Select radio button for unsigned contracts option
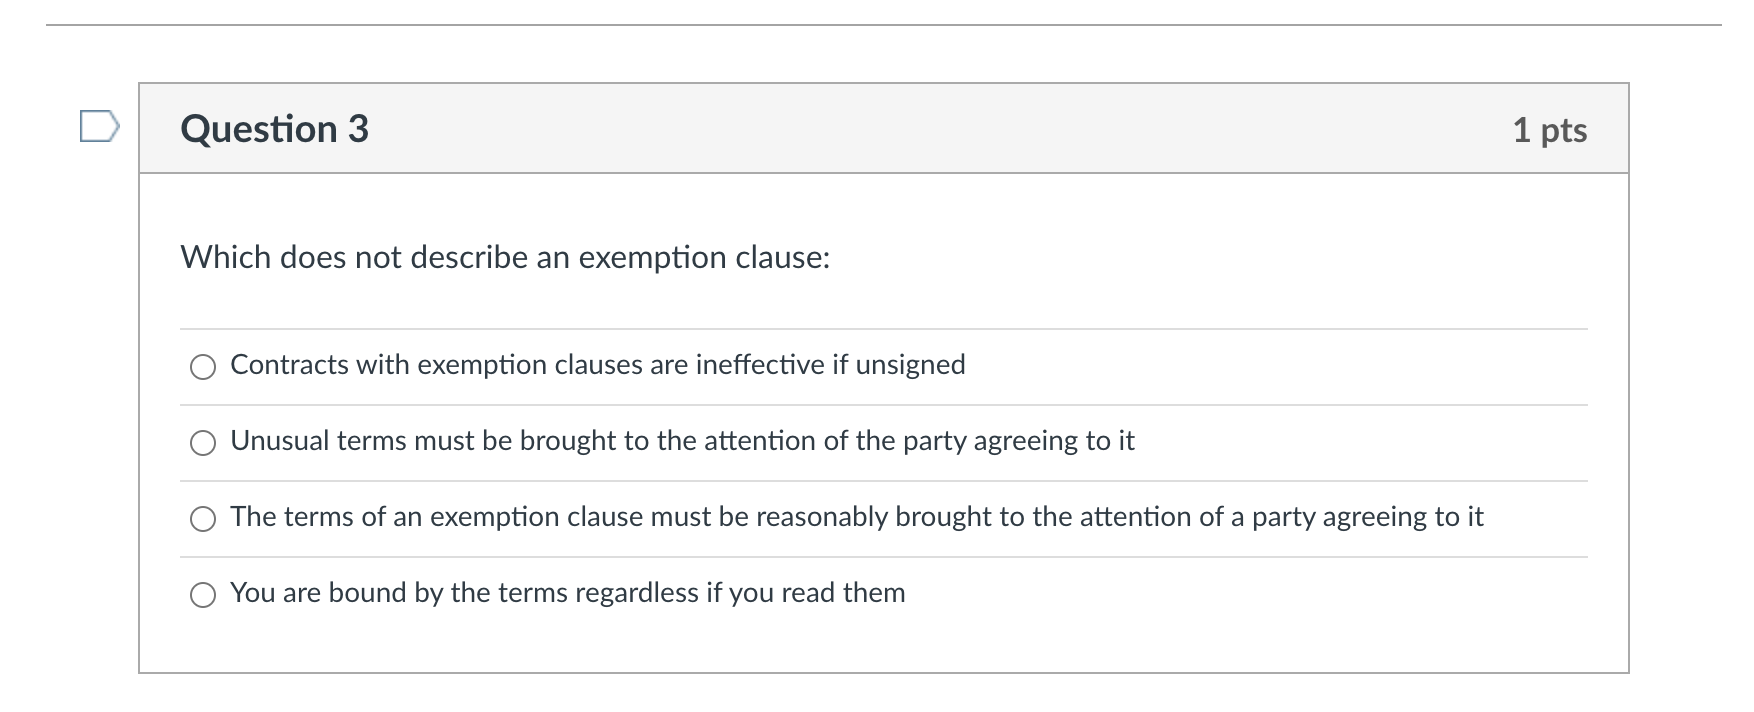Viewport: 1754px width, 712px height. click(x=203, y=366)
